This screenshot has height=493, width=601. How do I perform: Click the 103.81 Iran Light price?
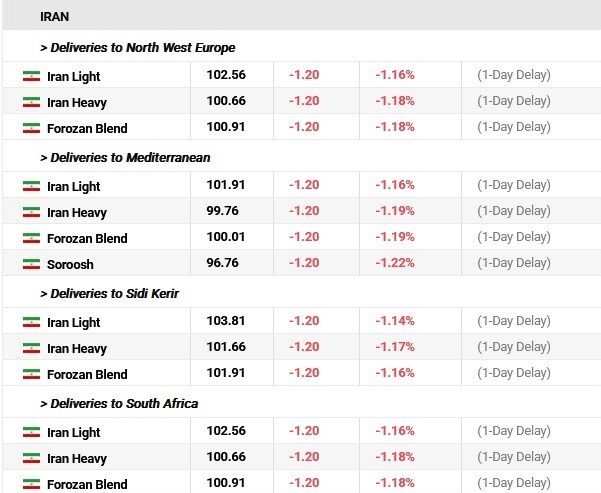[x=226, y=320]
